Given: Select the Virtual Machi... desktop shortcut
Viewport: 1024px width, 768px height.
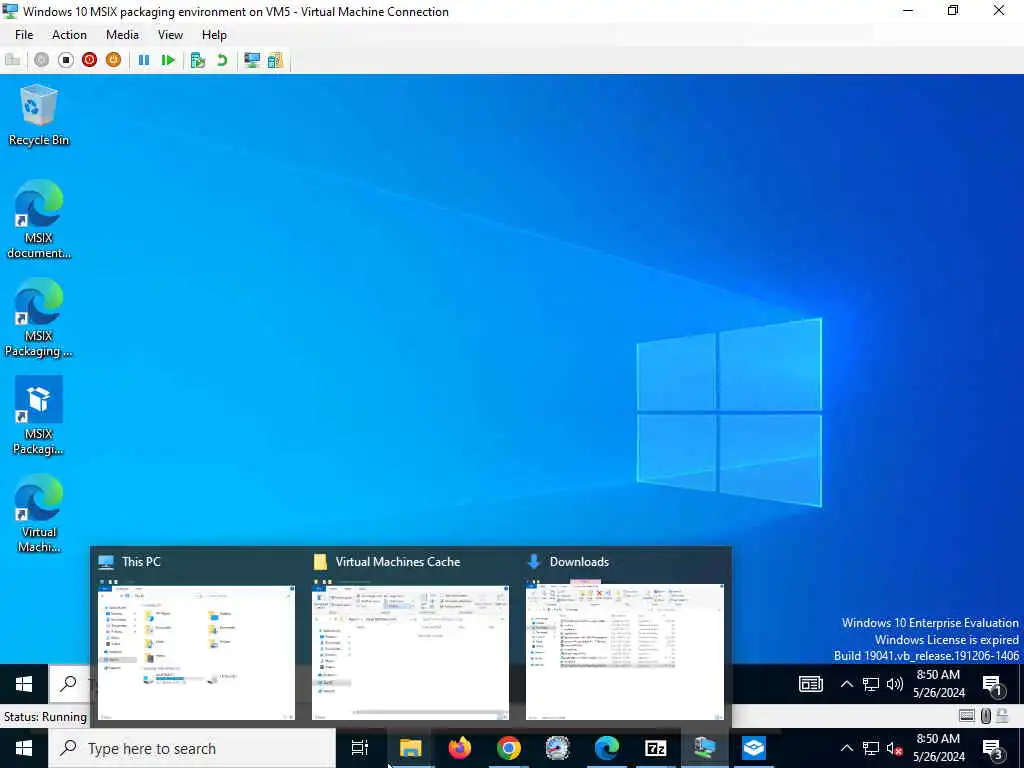Looking at the screenshot, I should pos(39,513).
